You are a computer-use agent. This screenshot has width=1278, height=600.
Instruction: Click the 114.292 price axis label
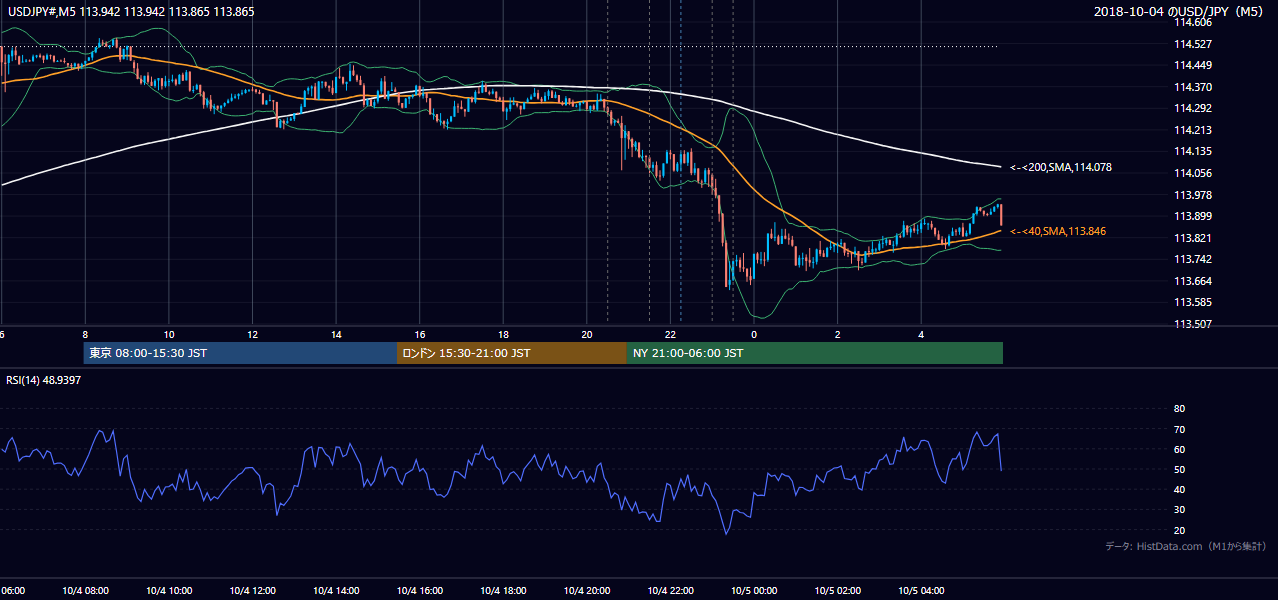point(1192,108)
